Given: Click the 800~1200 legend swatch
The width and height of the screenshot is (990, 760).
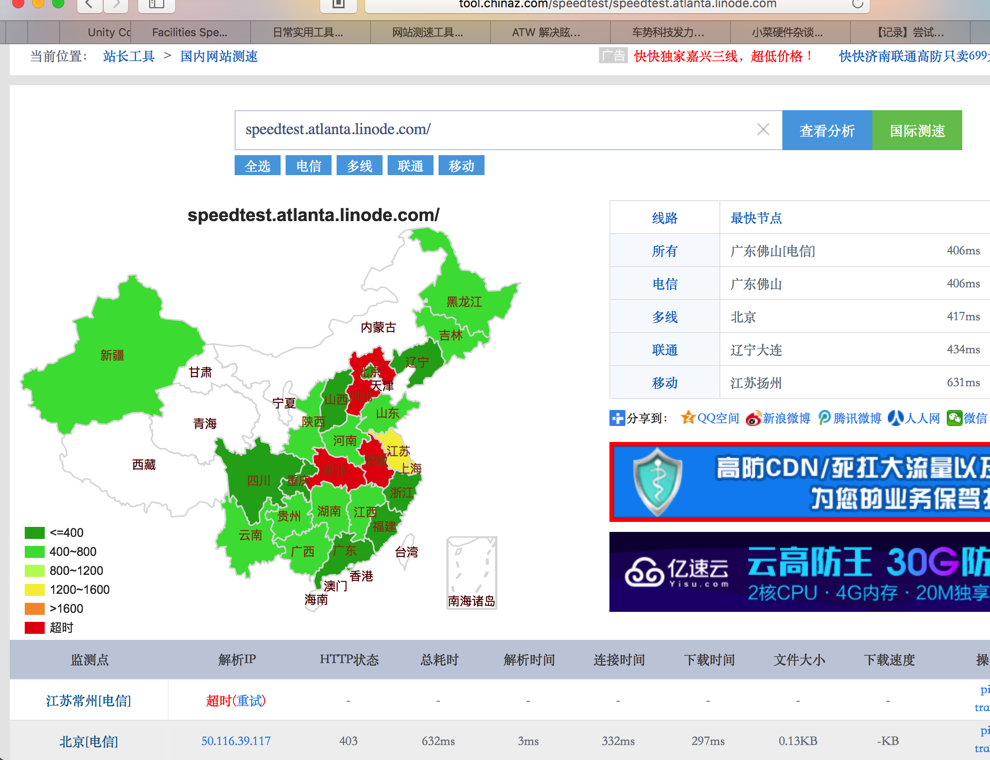Looking at the screenshot, I should tap(35, 571).
